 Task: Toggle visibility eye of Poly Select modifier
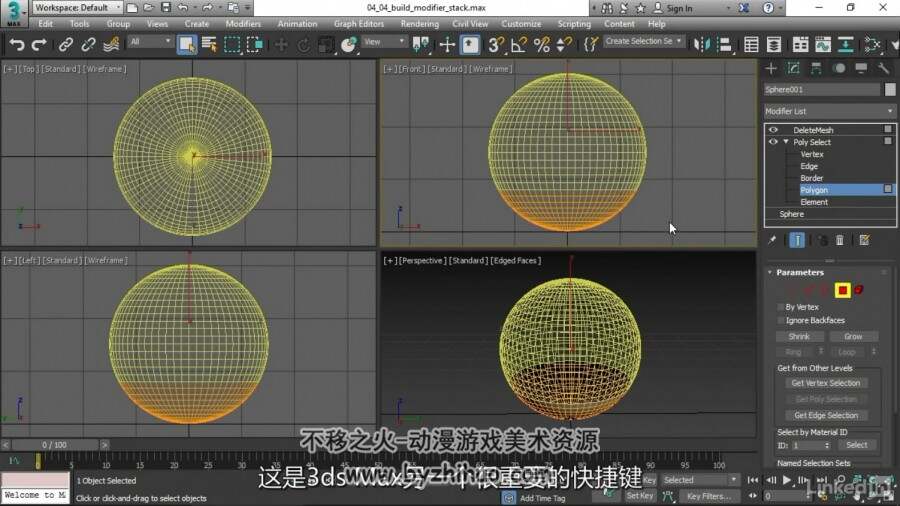tap(773, 142)
